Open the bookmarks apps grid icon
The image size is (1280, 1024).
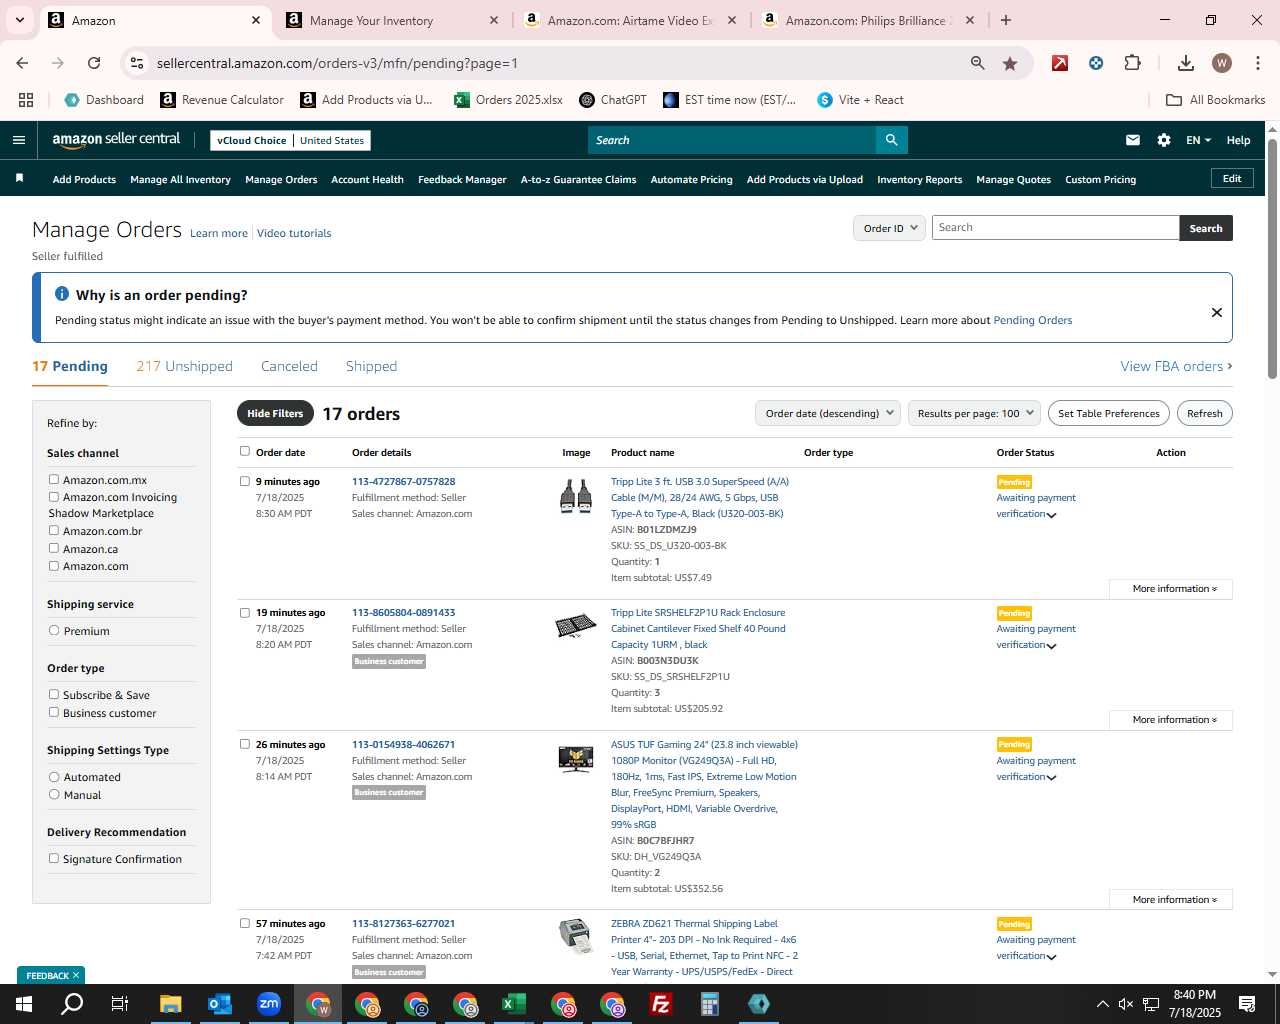[x=26, y=100]
